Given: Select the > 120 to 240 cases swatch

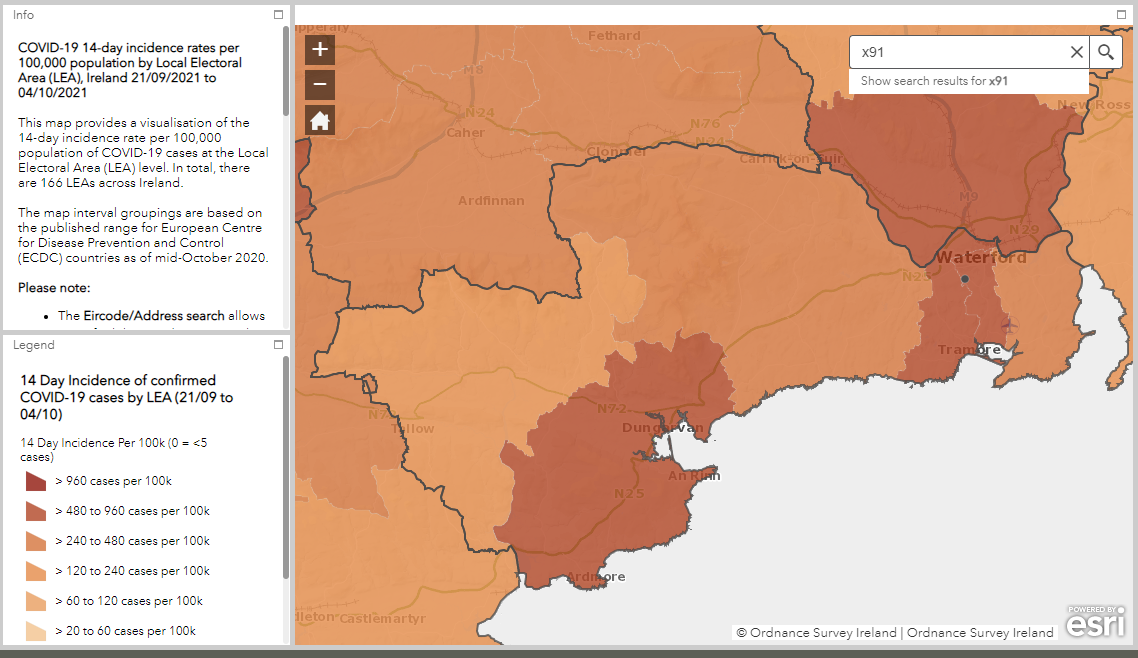Looking at the screenshot, I should point(33,570).
